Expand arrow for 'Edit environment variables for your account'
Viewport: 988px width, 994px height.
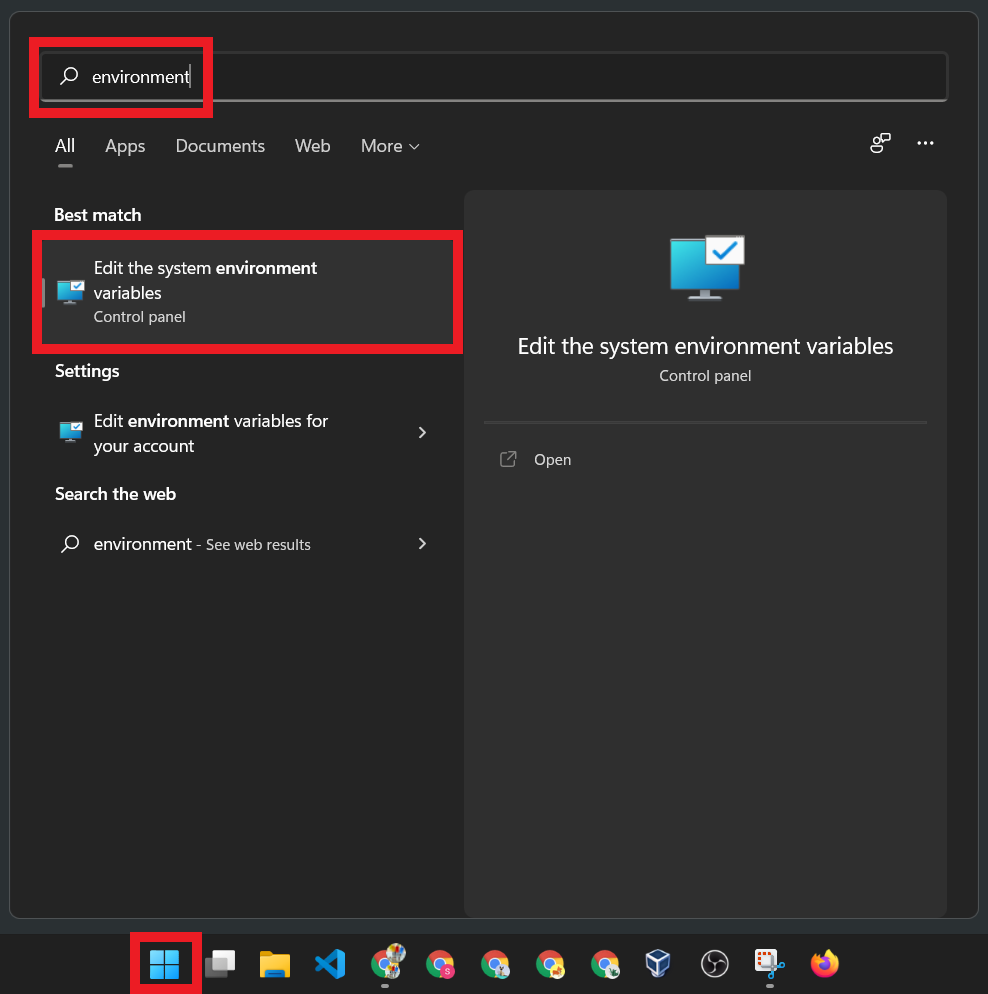coord(422,432)
